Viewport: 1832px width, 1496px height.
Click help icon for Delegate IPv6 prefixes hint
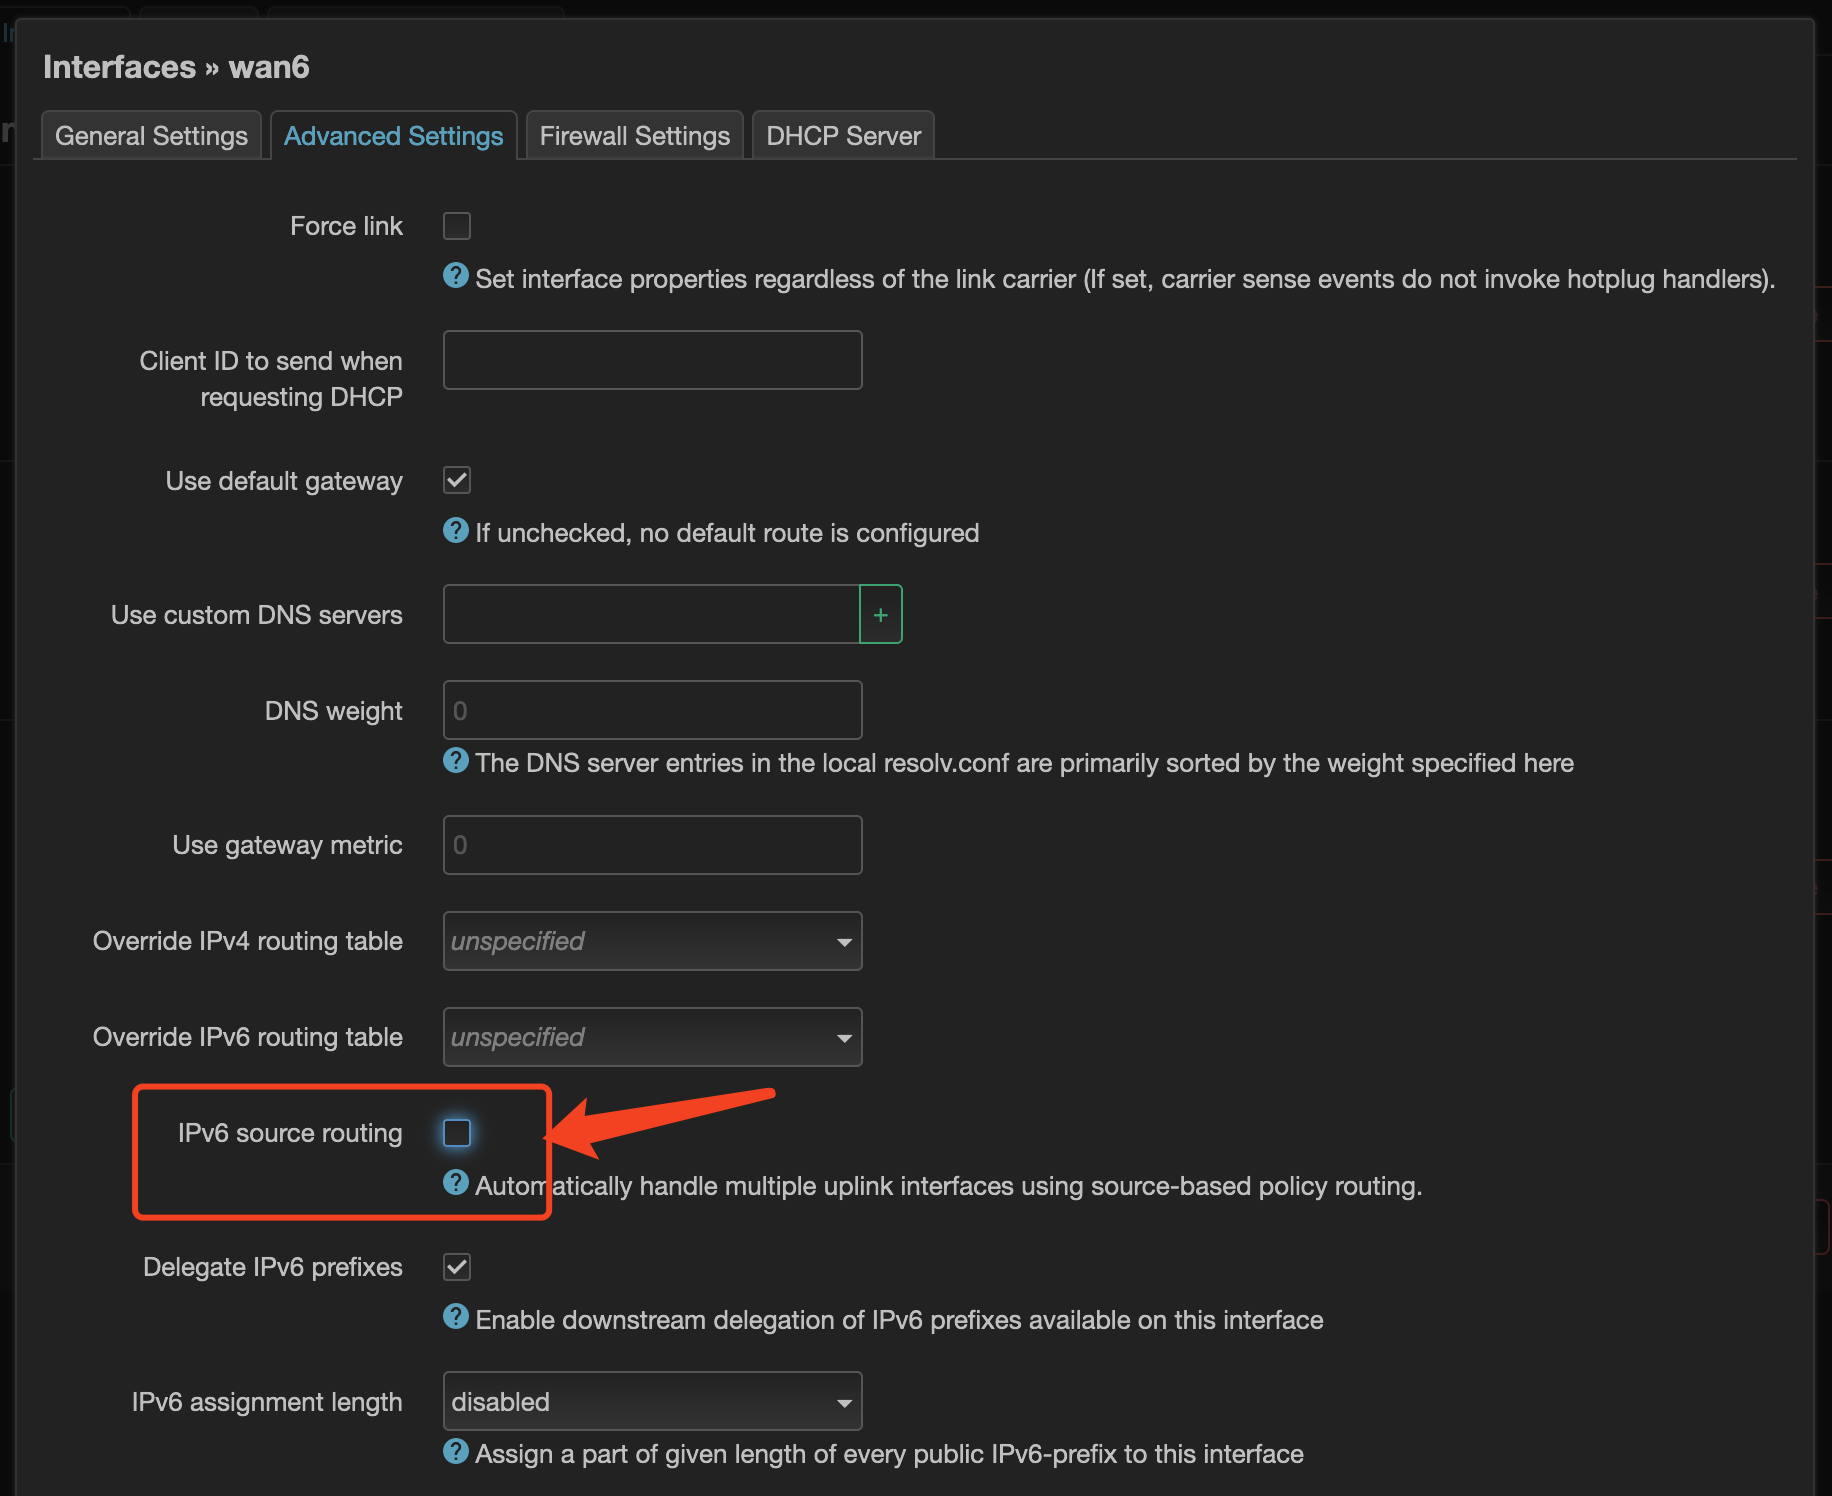(456, 1317)
